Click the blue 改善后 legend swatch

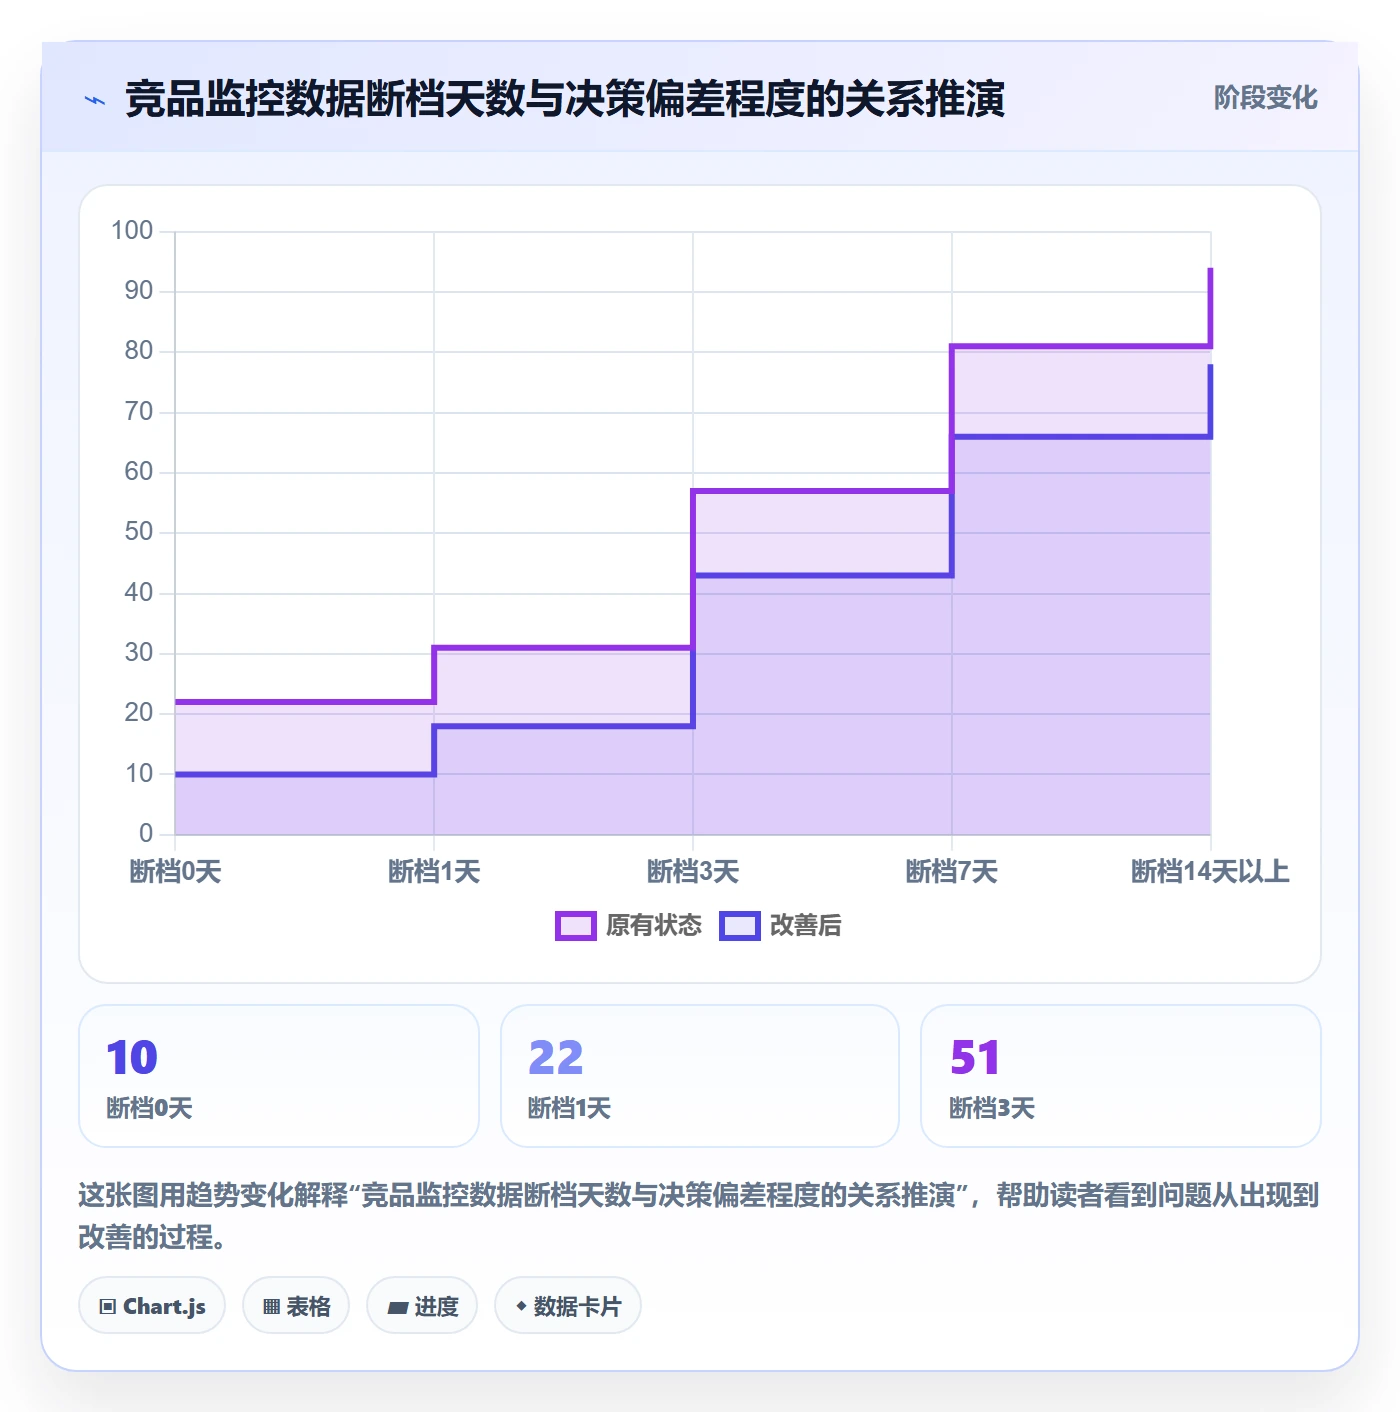click(740, 926)
